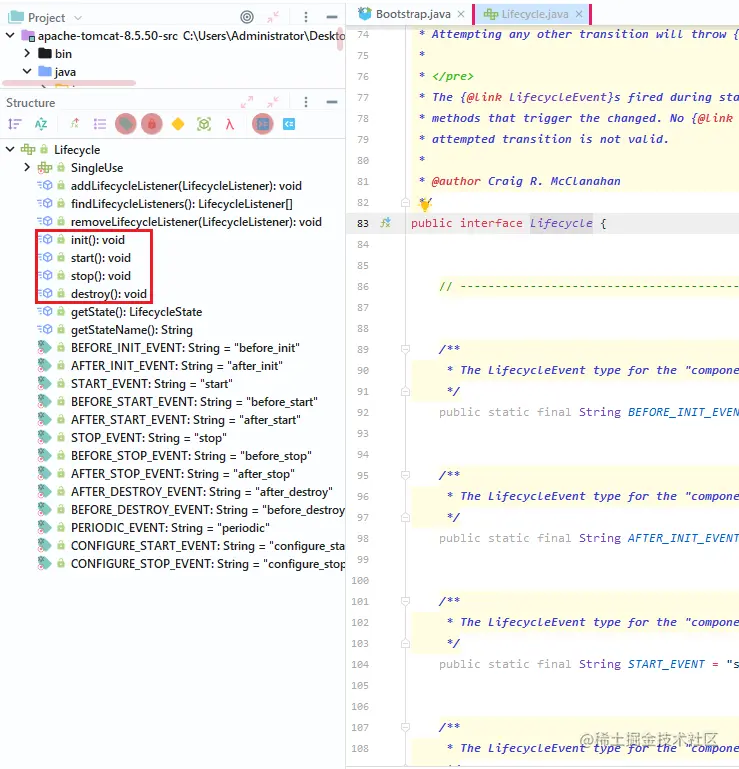Click line number 83 in the gutter
The image size is (739, 769).
[362, 223]
